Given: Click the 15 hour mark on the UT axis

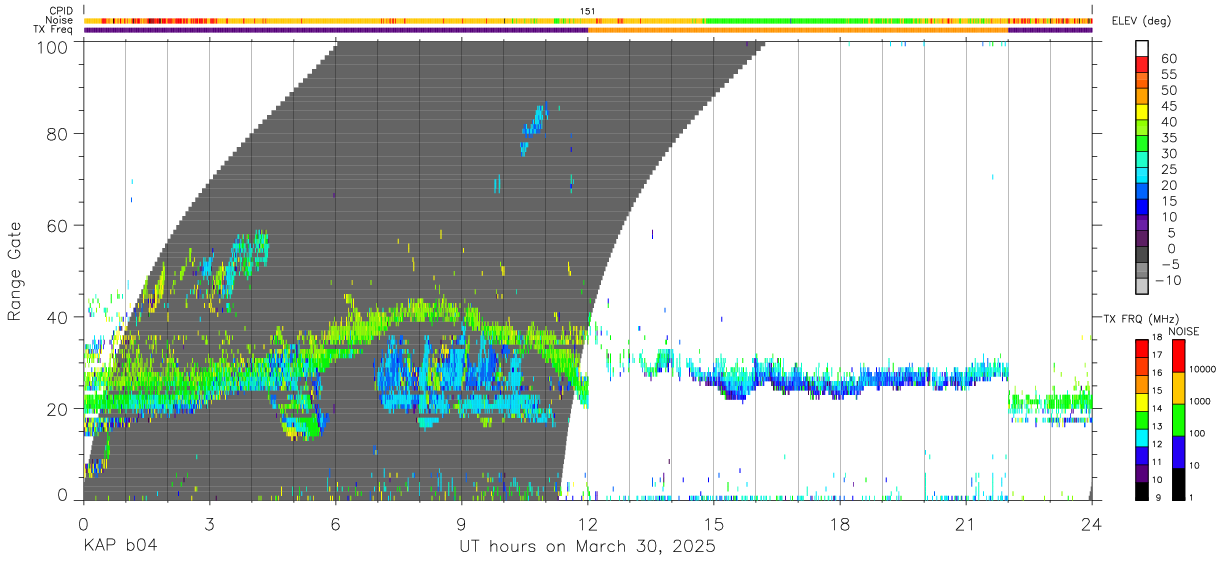Looking at the screenshot, I should point(714,524).
